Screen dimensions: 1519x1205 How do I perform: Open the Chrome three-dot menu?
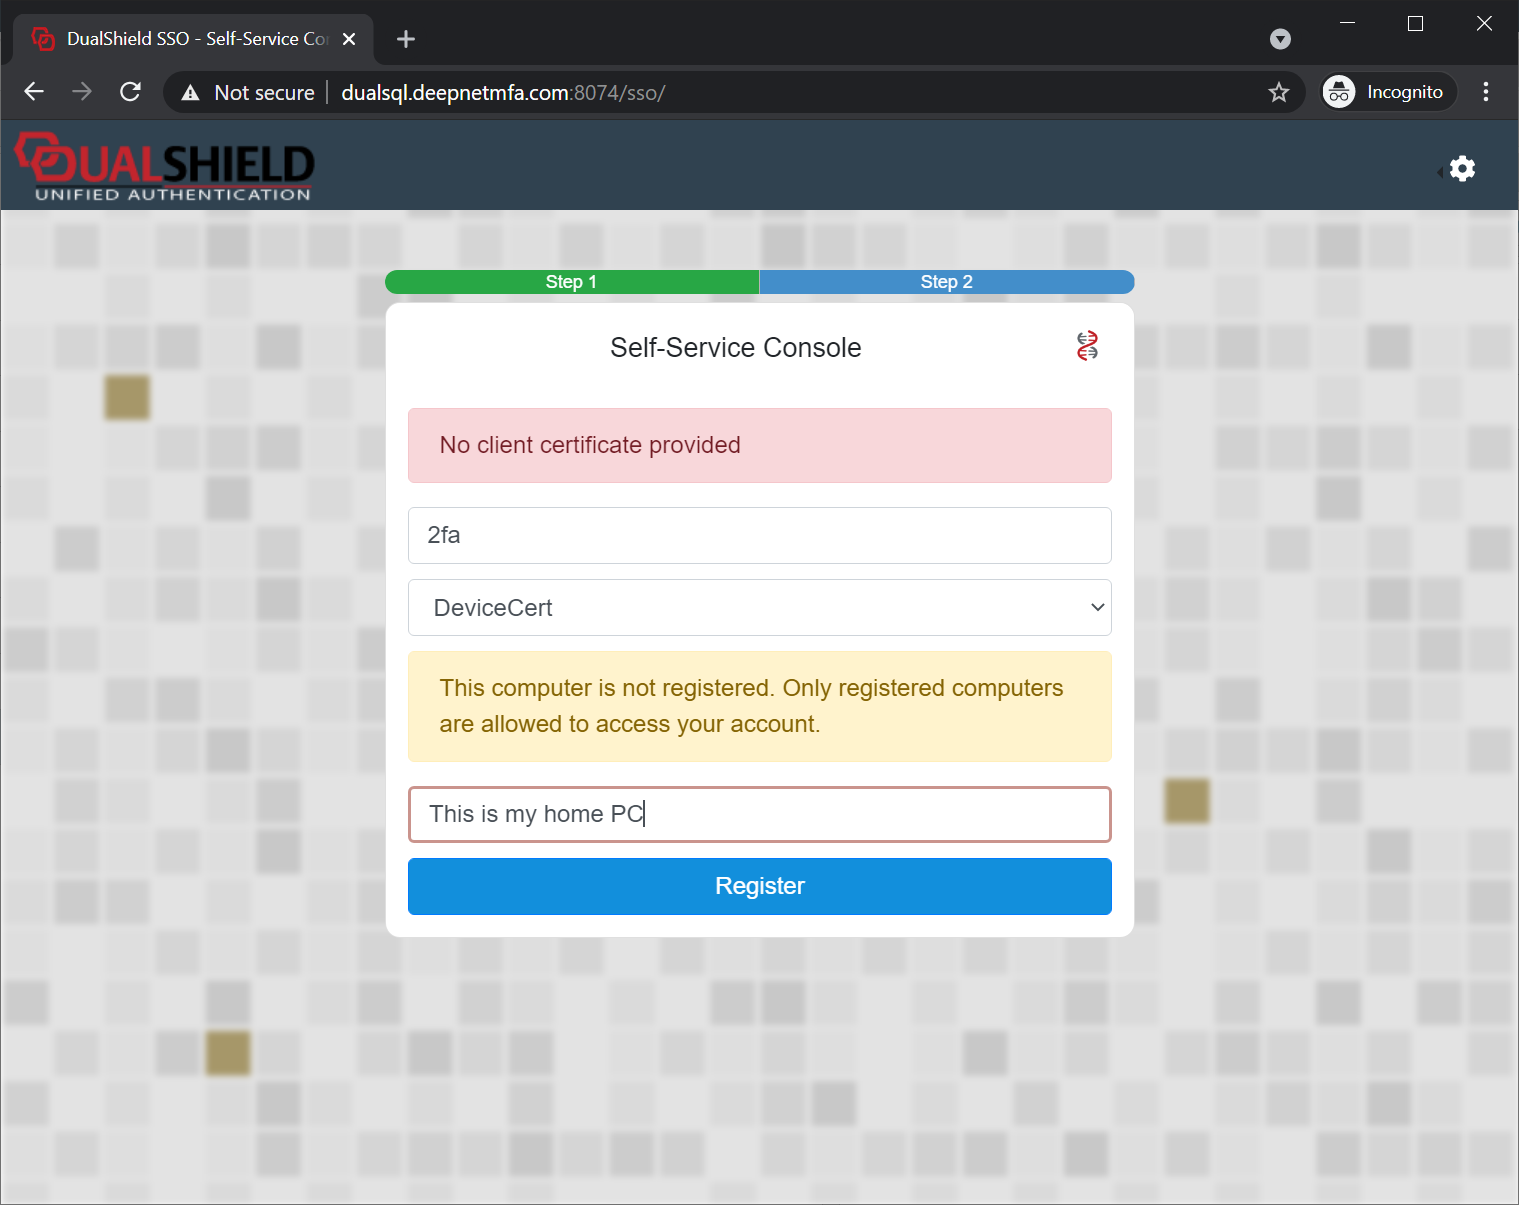(x=1486, y=92)
